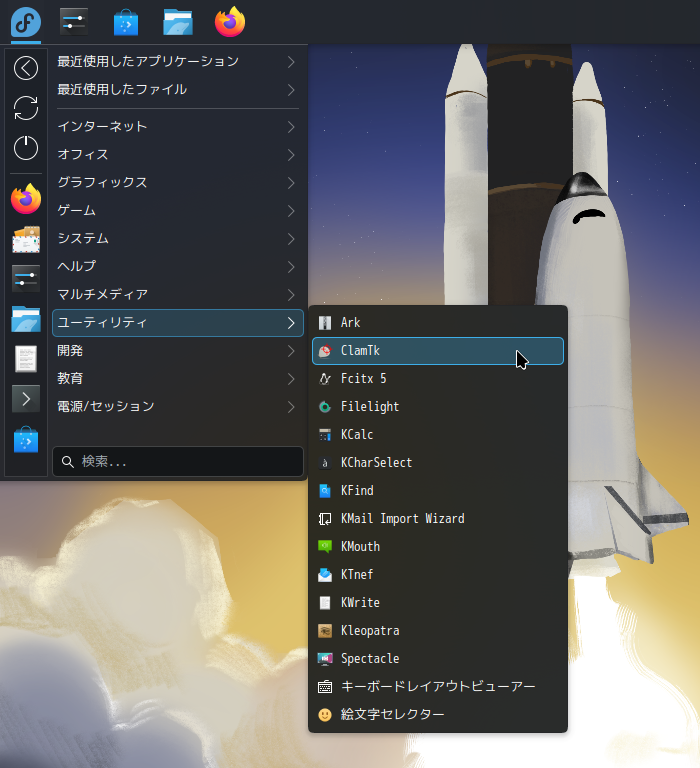The image size is (700, 768).
Task: Open file manager favorite in launcher sidebar
Action: (x=26, y=319)
